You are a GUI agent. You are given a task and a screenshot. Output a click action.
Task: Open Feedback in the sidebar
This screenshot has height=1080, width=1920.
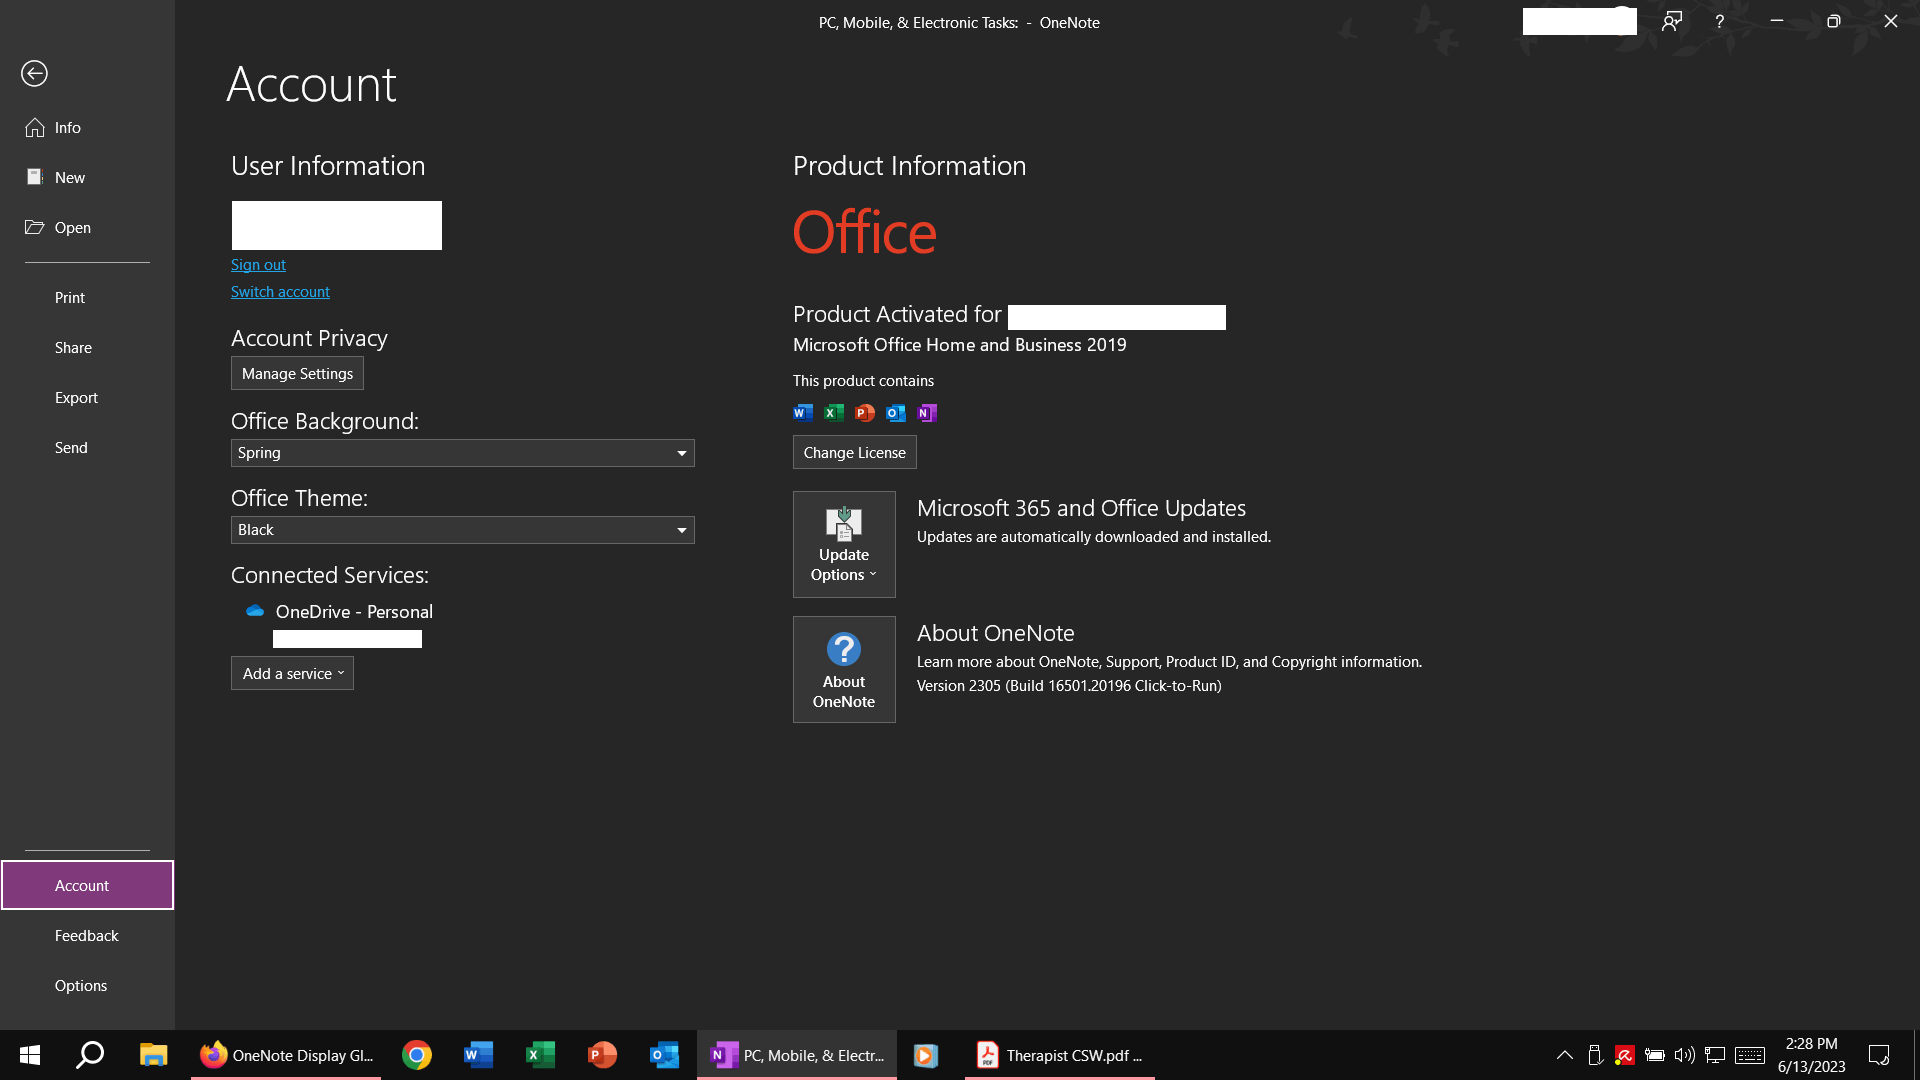click(87, 935)
